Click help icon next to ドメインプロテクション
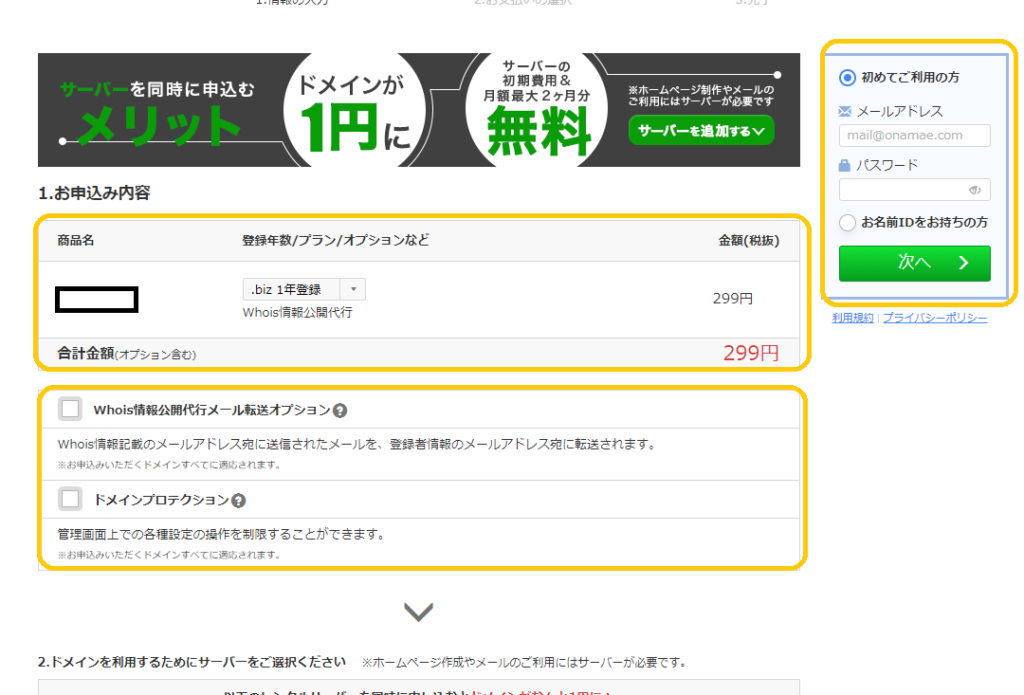The width and height of the screenshot is (1024, 695). (238, 500)
